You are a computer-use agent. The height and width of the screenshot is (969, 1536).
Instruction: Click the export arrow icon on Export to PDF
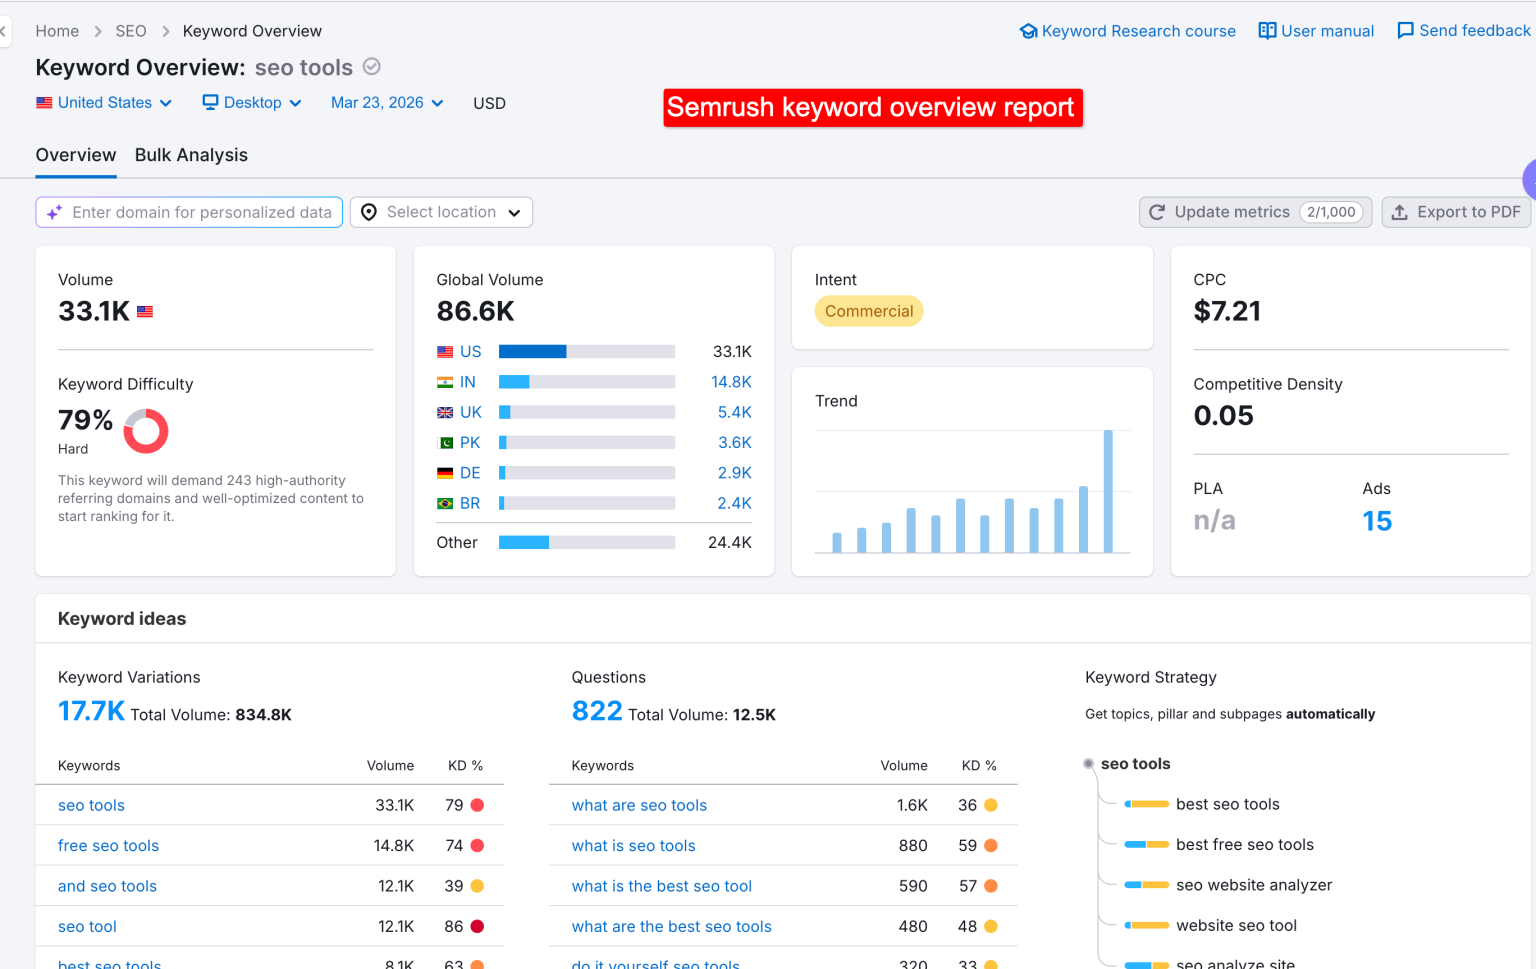[1400, 212]
